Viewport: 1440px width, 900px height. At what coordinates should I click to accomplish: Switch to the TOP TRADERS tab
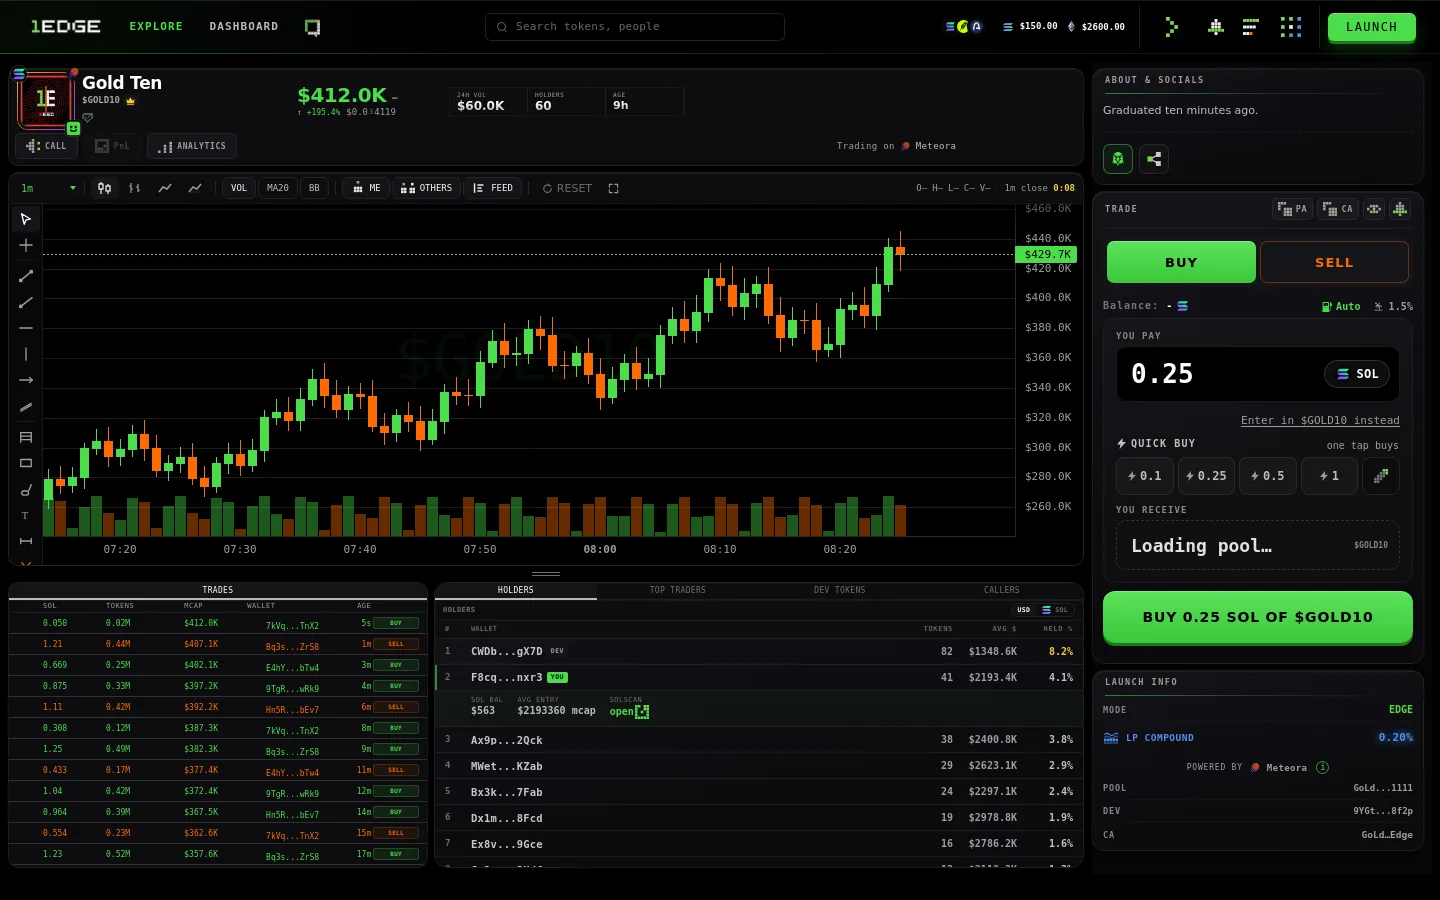[x=678, y=590]
